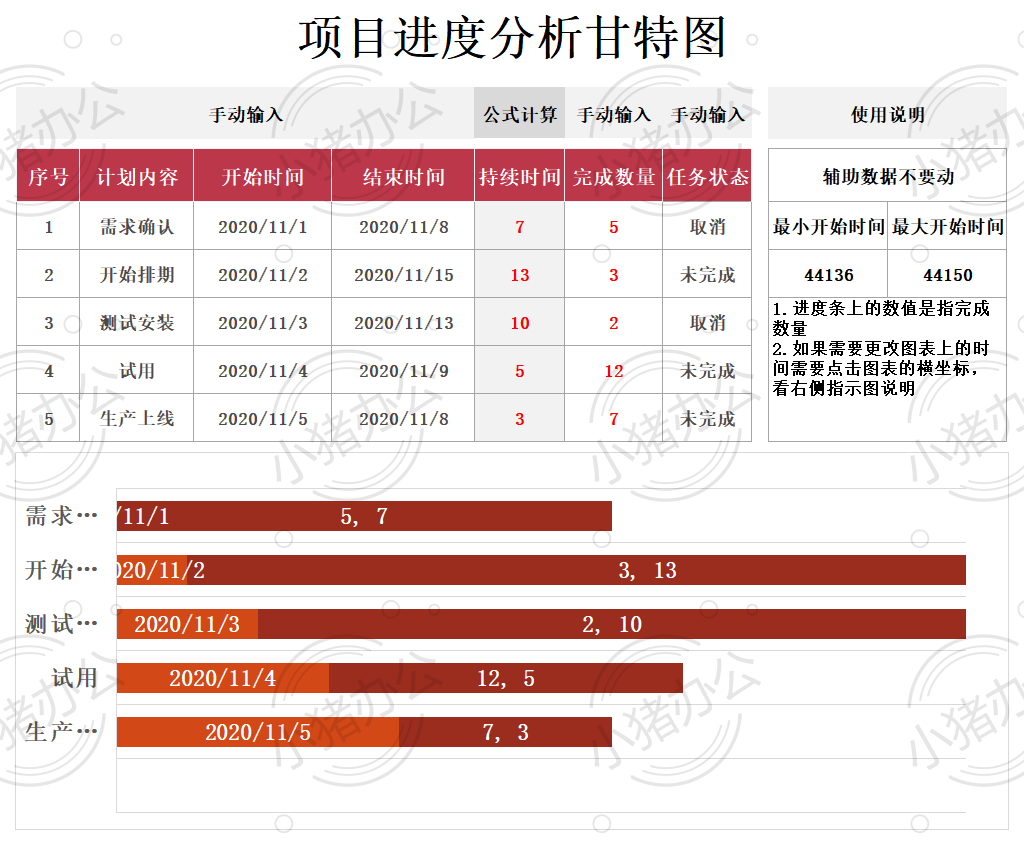Click orange bar segment 2020/11/5
Image resolution: width=1024 pixels, height=845 pixels.
258,732
